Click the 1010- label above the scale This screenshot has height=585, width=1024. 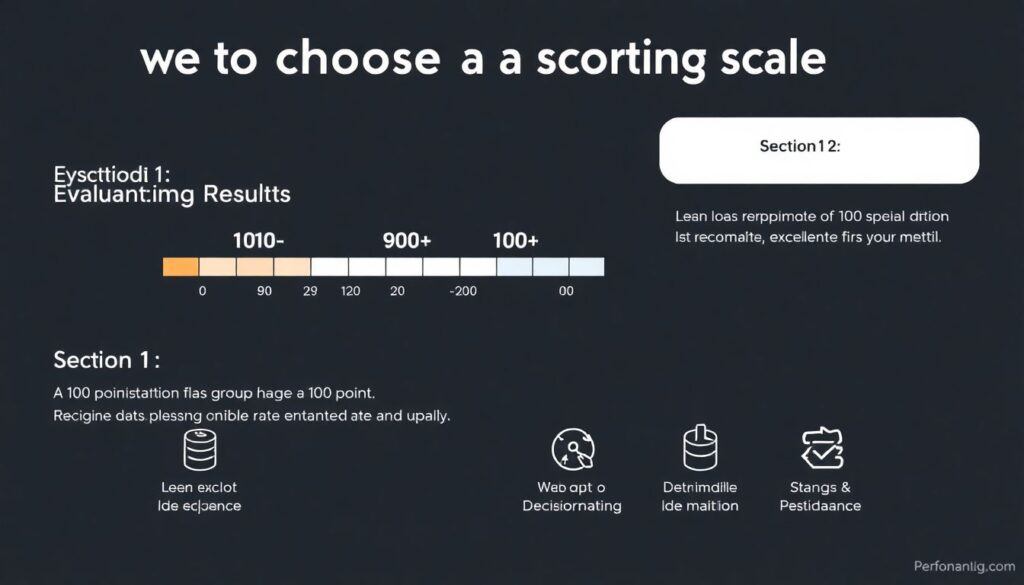coord(258,241)
